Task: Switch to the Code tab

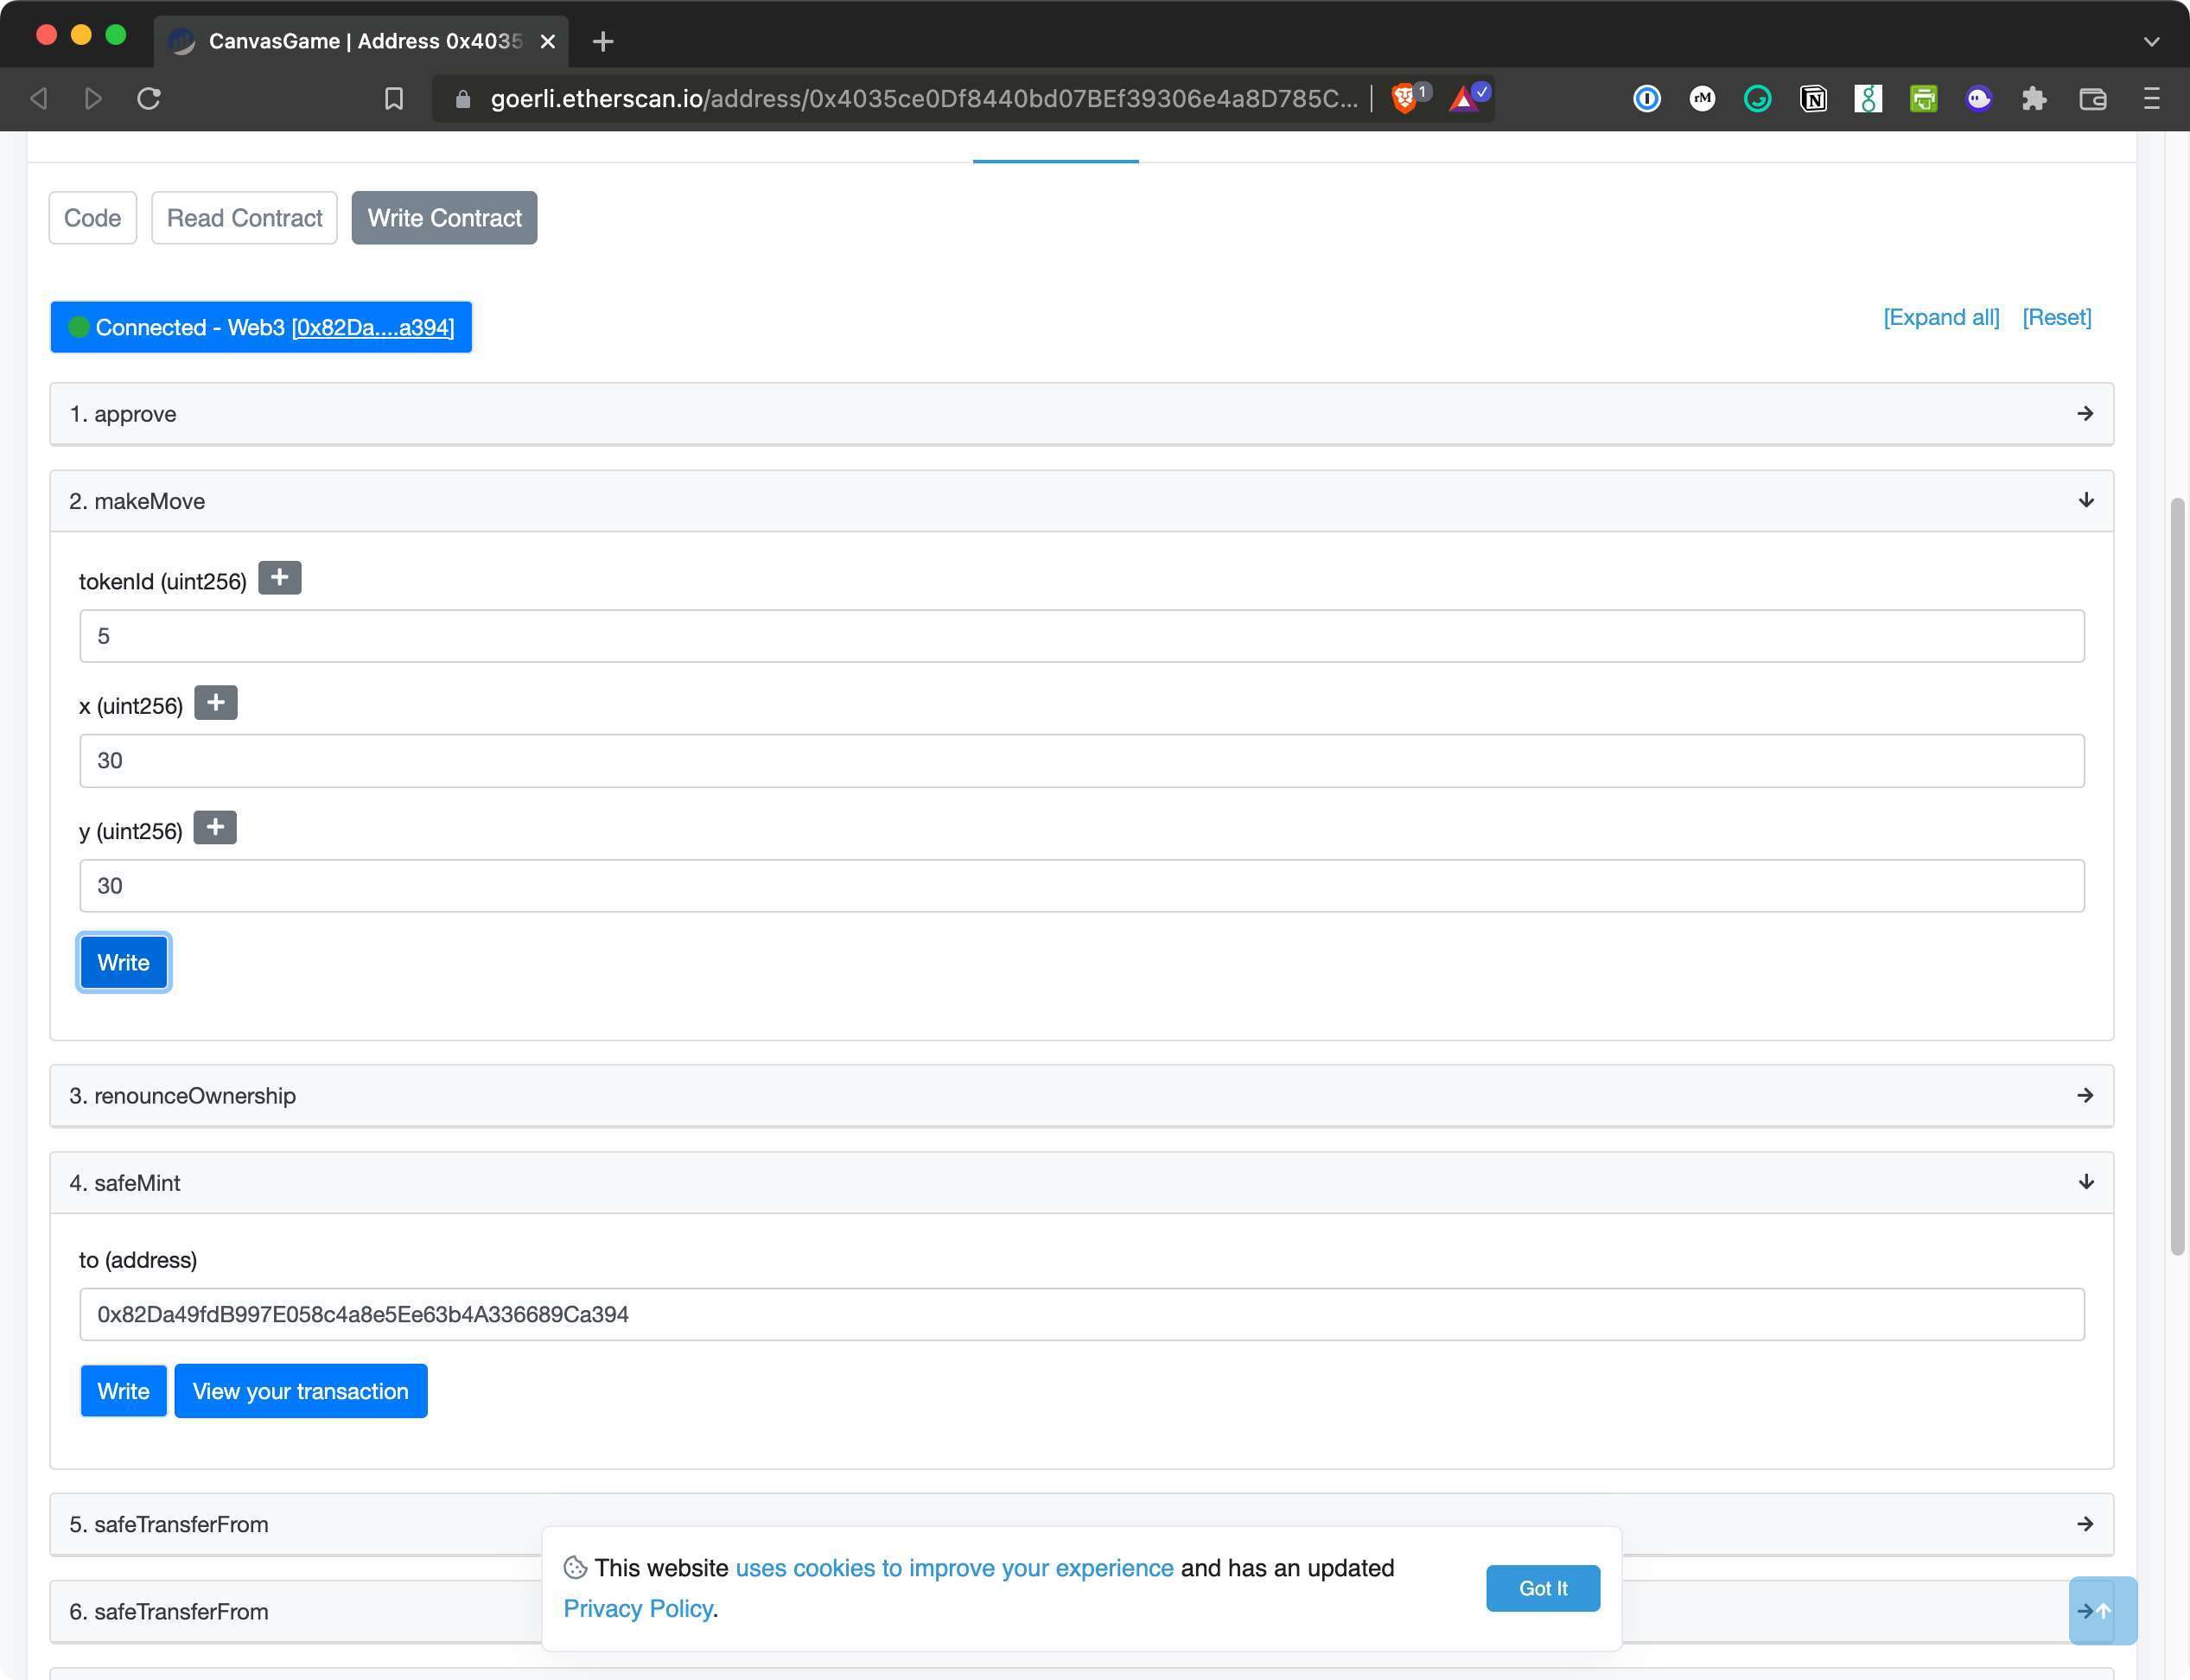Action: coord(92,218)
